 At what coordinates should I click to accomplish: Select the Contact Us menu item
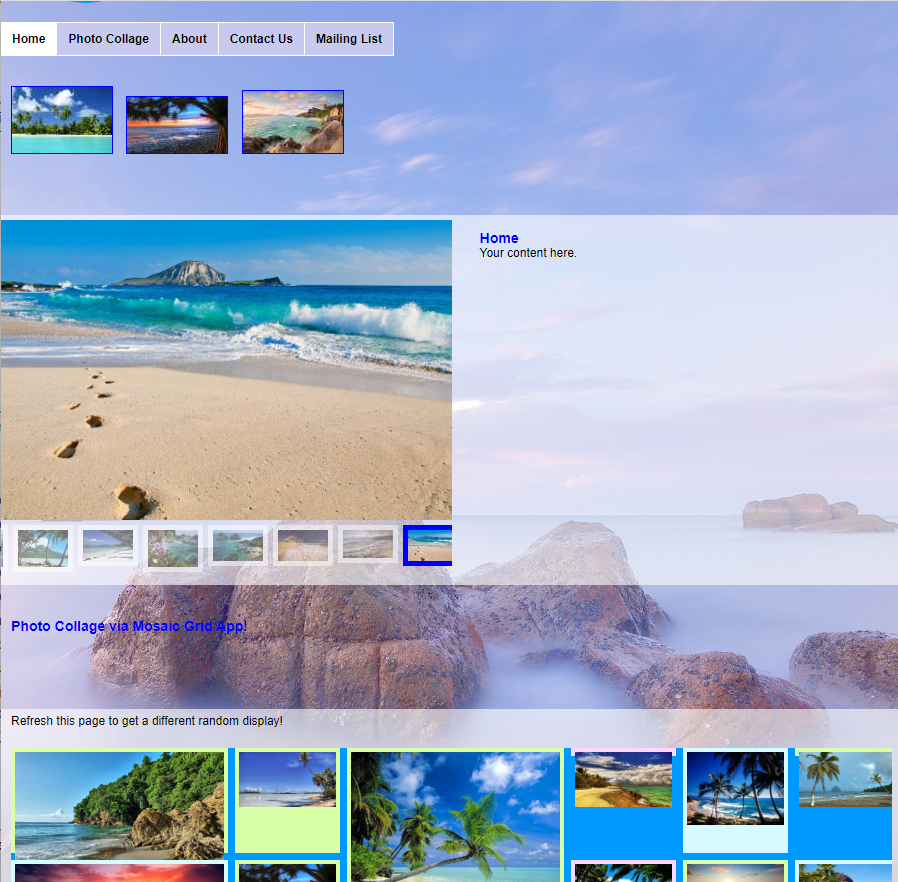click(x=261, y=39)
